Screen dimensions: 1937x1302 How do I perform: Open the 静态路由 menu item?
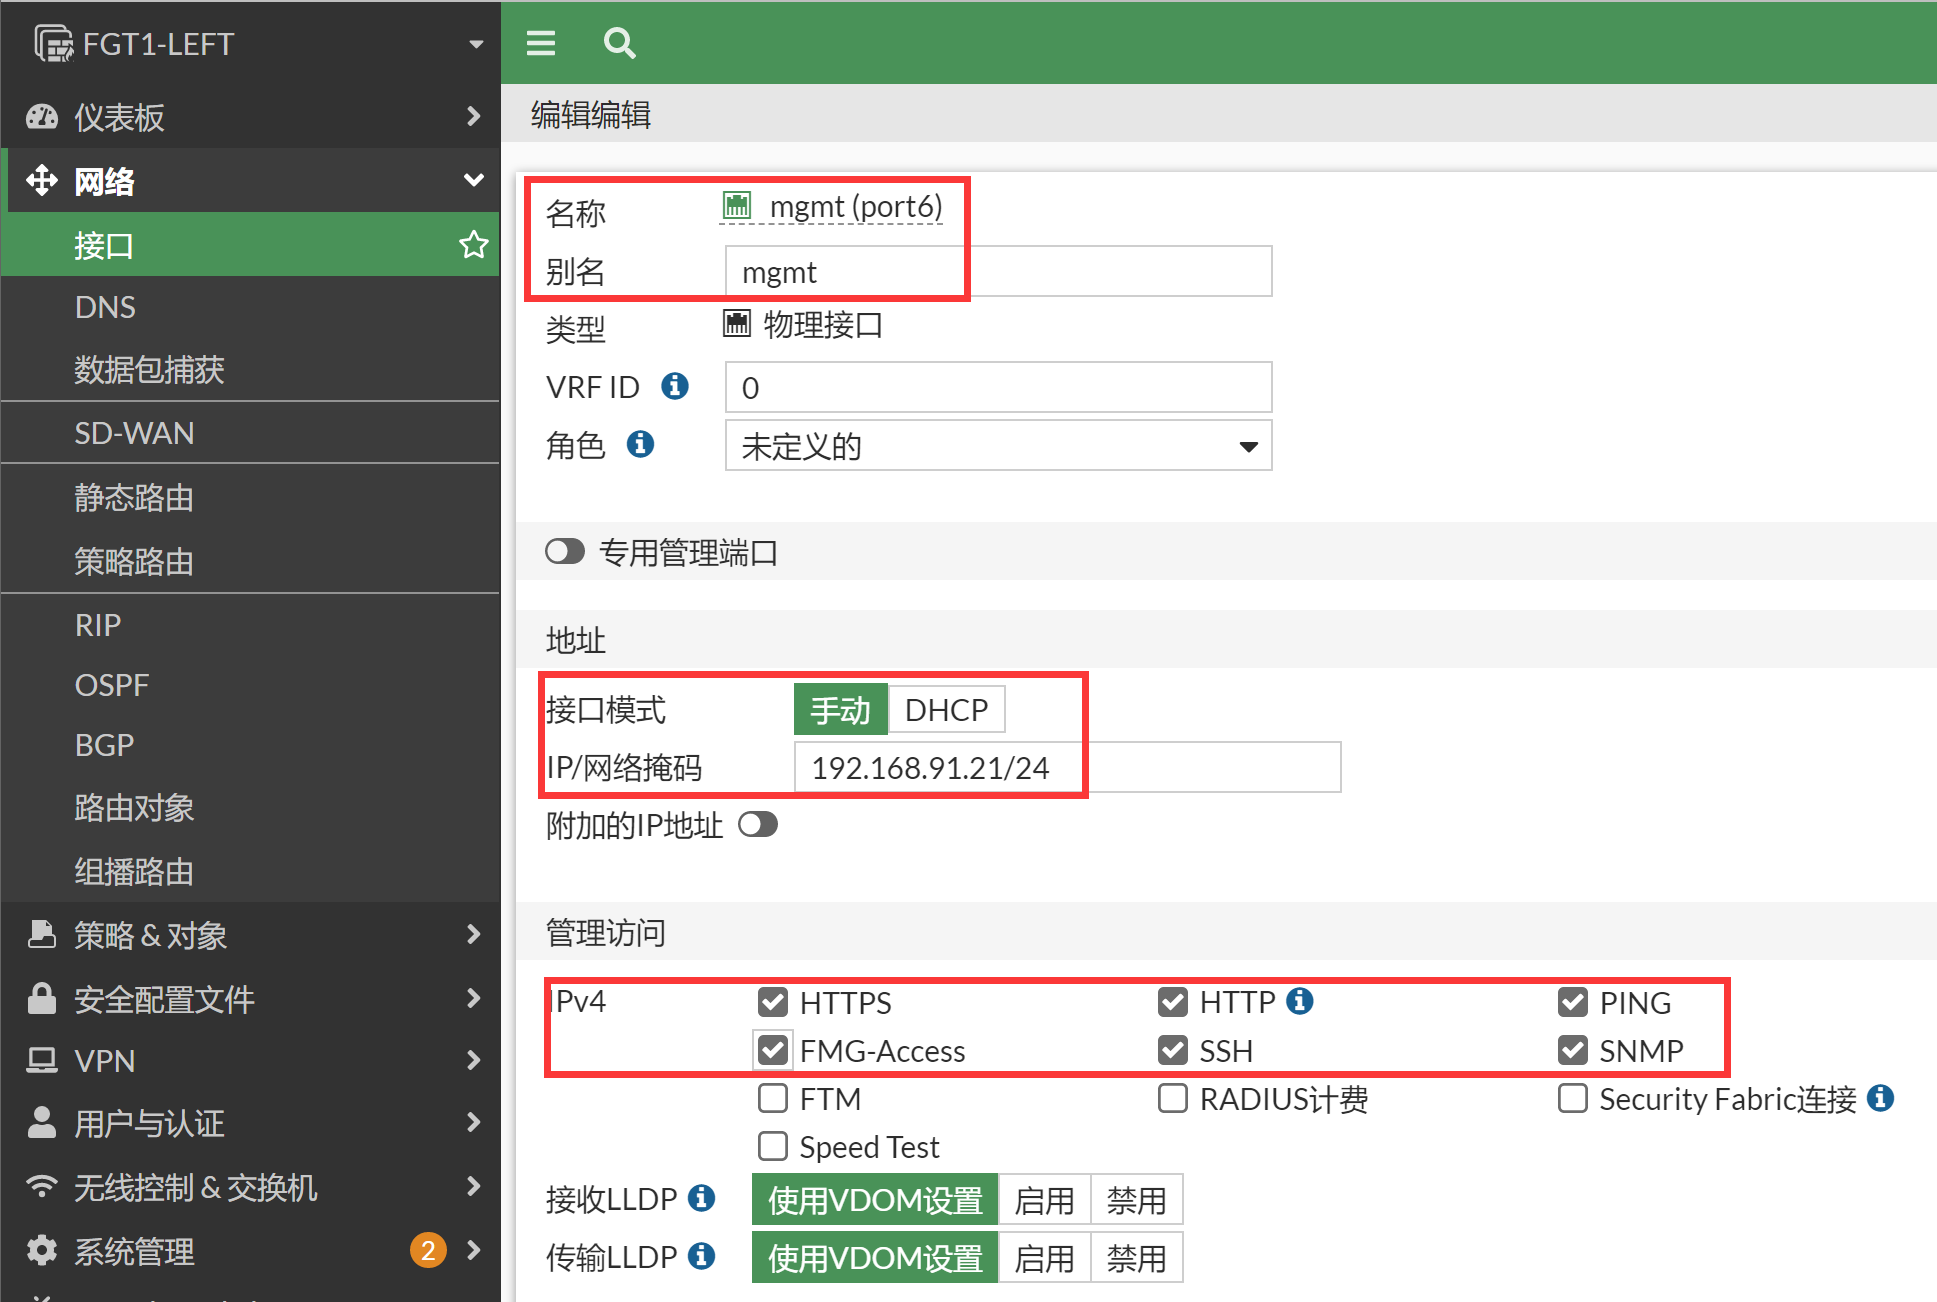click(134, 497)
